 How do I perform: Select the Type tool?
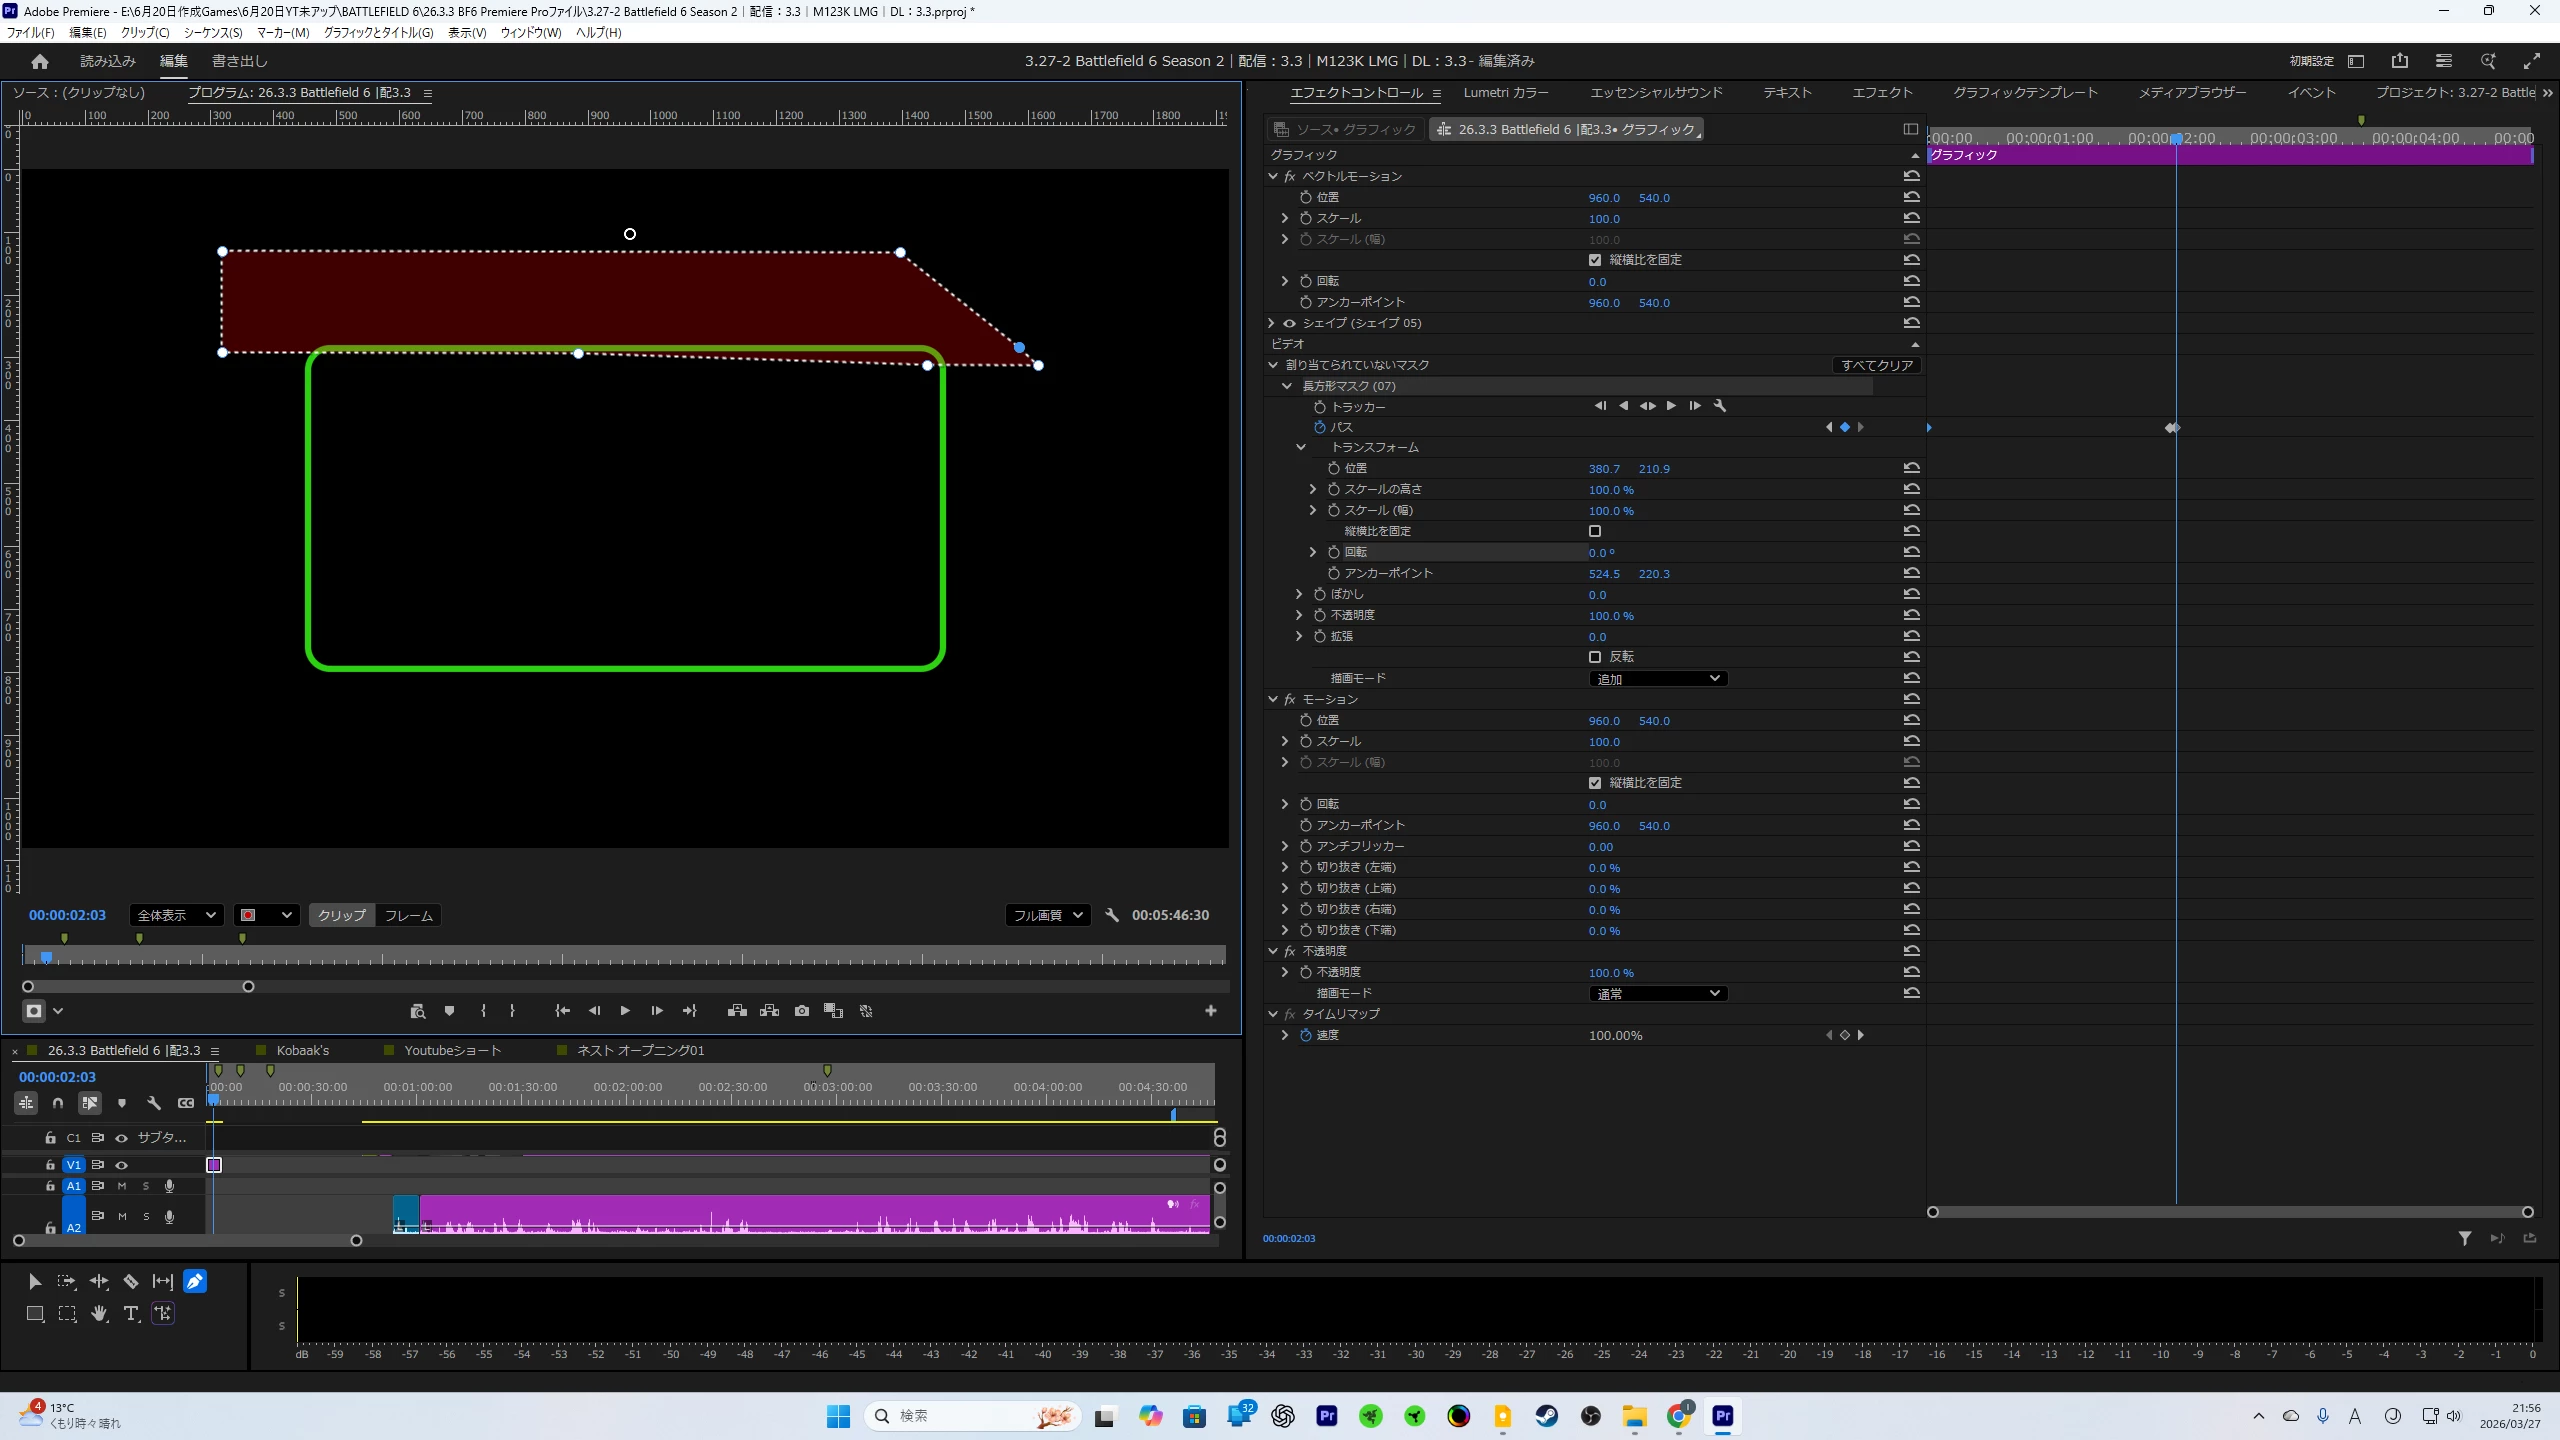tap(131, 1314)
